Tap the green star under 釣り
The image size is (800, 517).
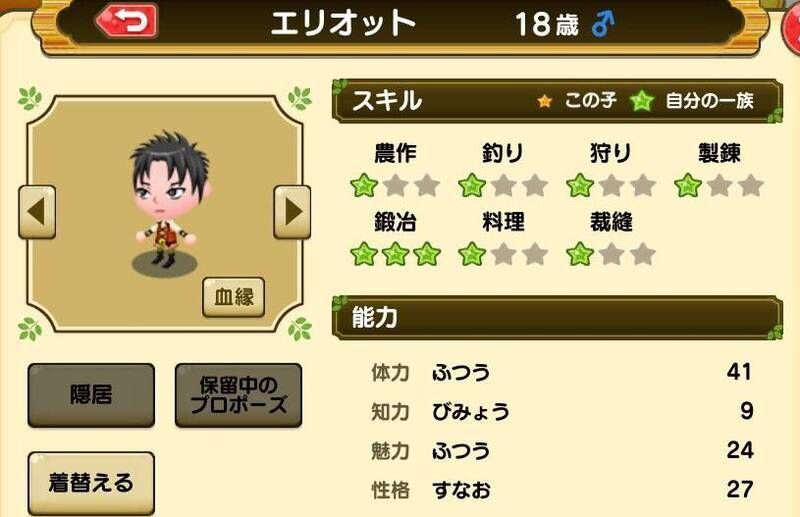click(472, 185)
